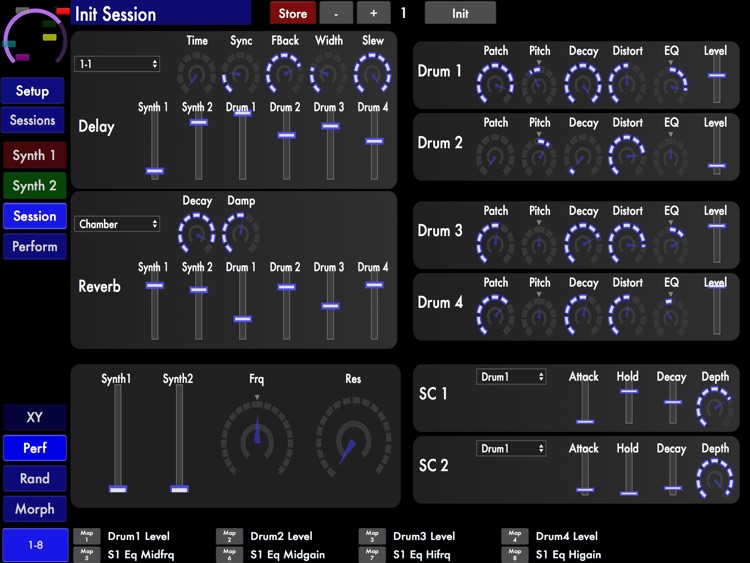This screenshot has height=563, width=750.
Task: Toggle the Perf mode button
Action: coord(34,448)
